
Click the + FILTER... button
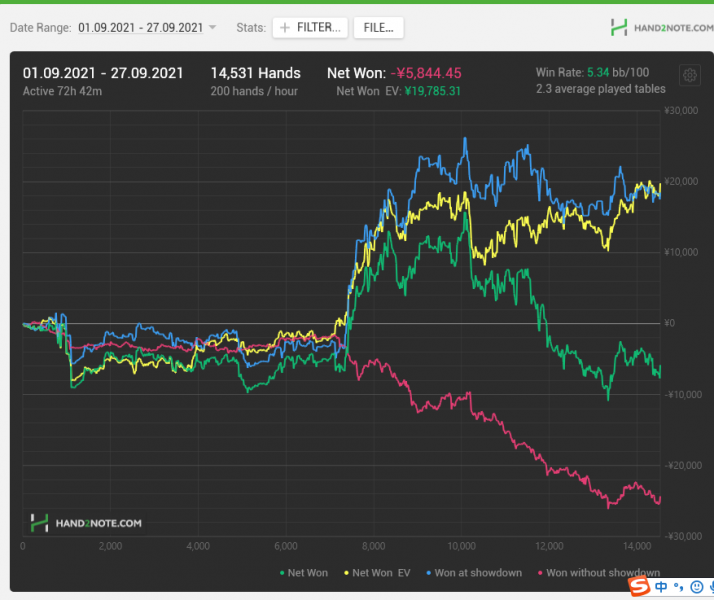[310, 28]
